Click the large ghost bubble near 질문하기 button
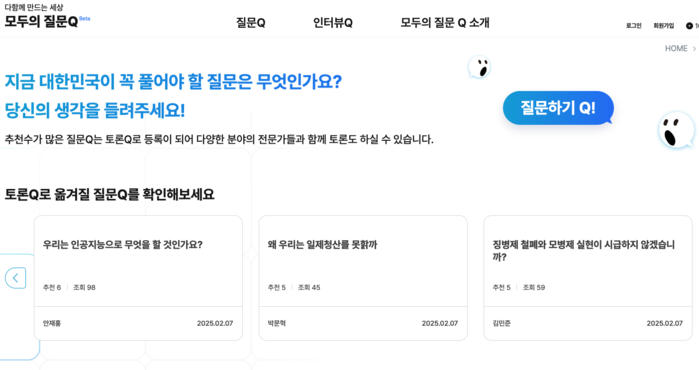Viewport: 699px width, 370px height. (x=676, y=130)
